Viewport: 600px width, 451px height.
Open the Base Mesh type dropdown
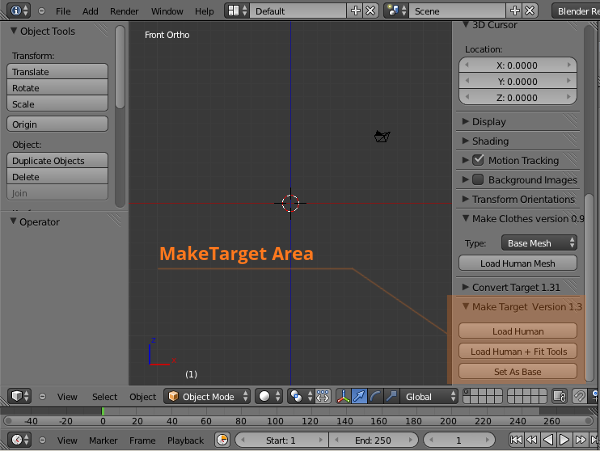[539, 243]
